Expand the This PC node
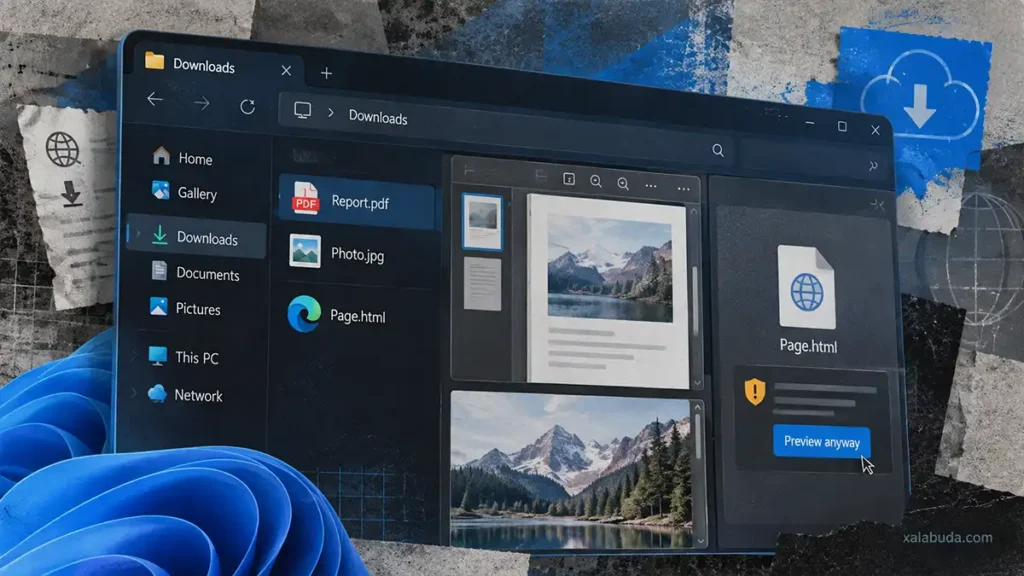 134,355
